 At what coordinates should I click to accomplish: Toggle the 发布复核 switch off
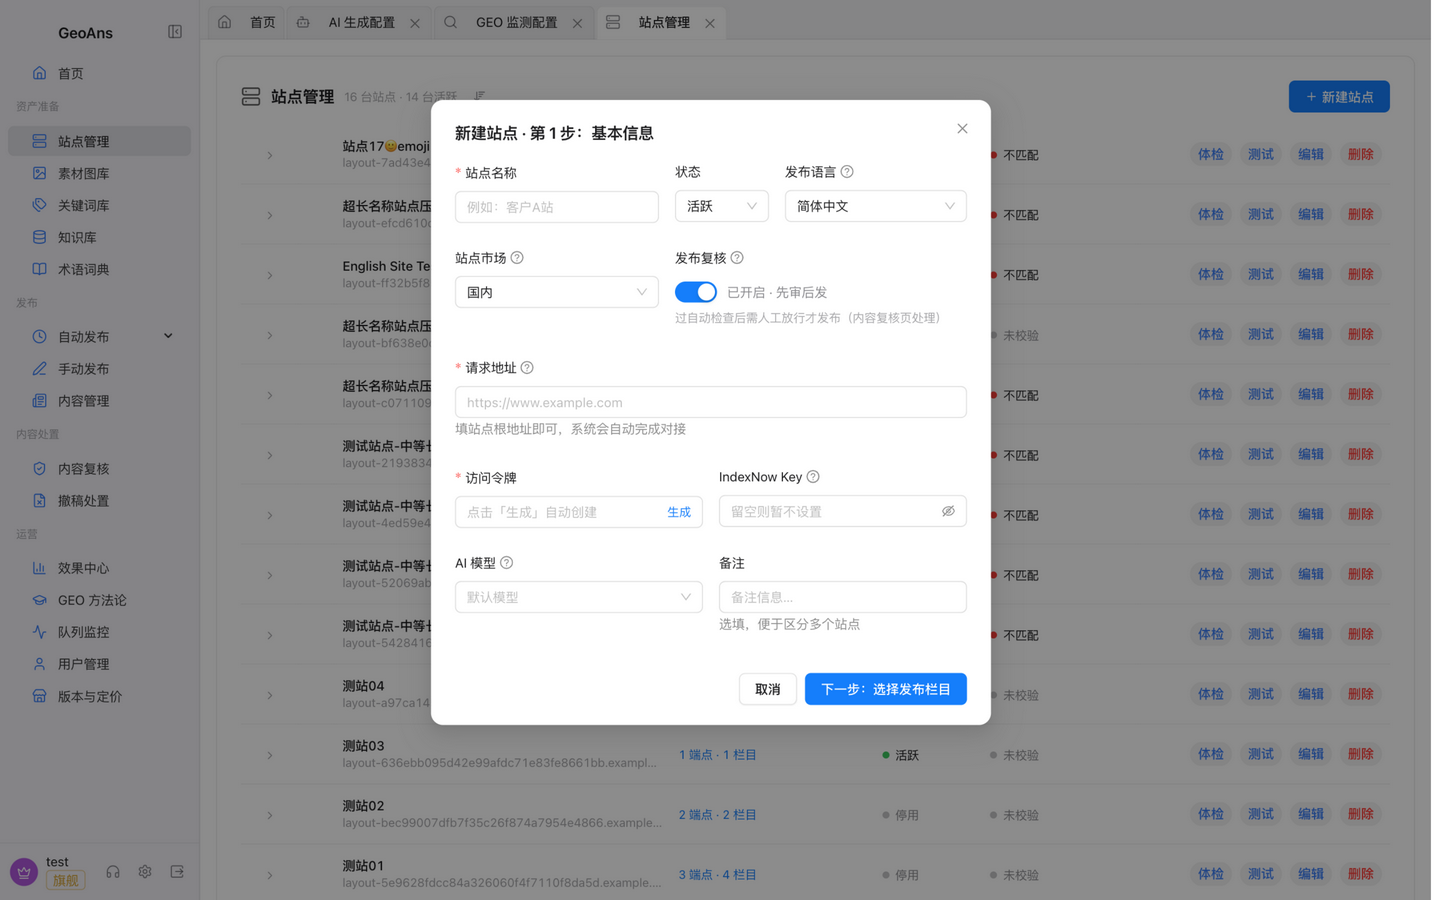pyautogui.click(x=696, y=292)
